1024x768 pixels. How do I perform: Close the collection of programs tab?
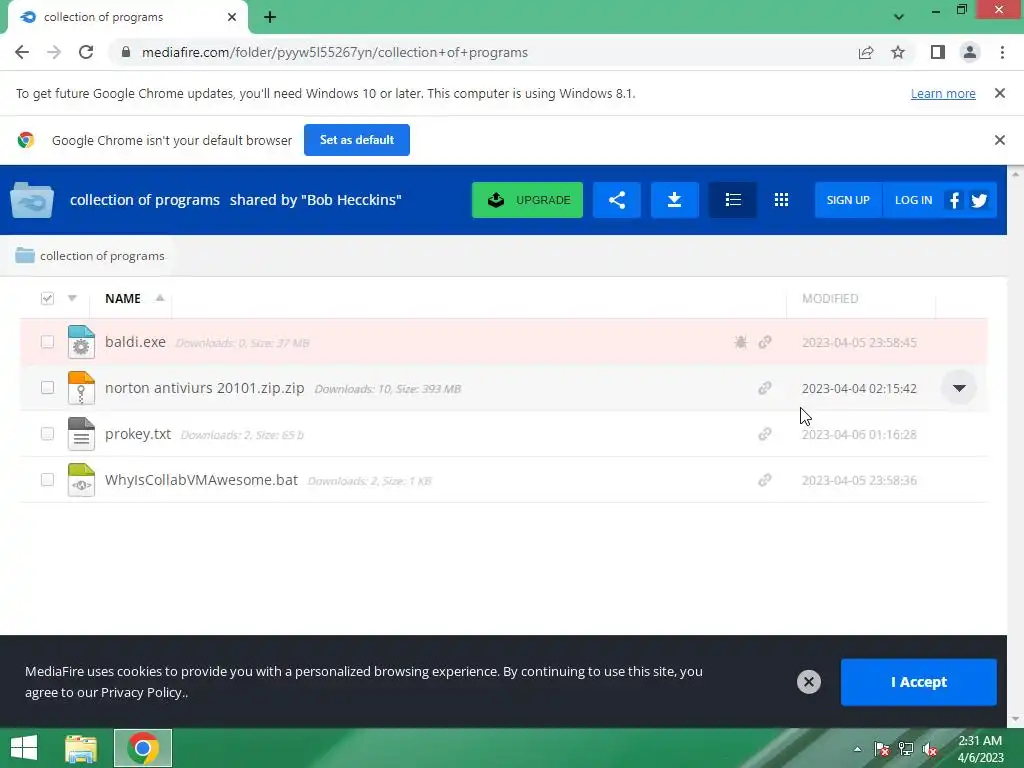pos(232,18)
